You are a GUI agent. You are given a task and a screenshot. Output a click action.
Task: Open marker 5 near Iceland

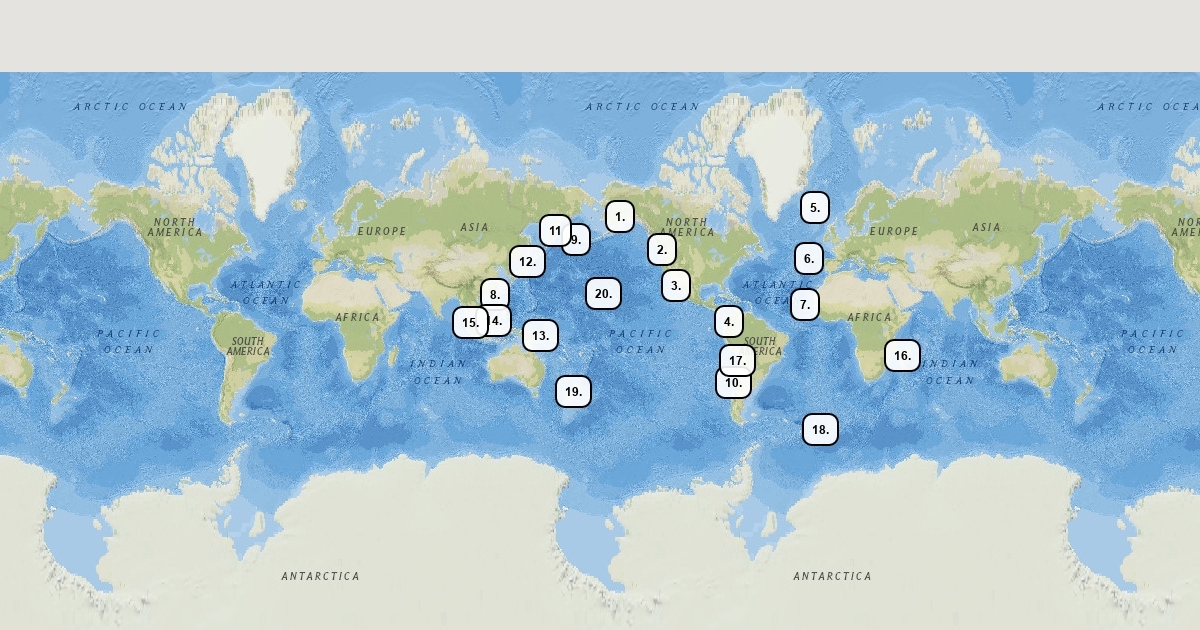pyautogui.click(x=815, y=208)
